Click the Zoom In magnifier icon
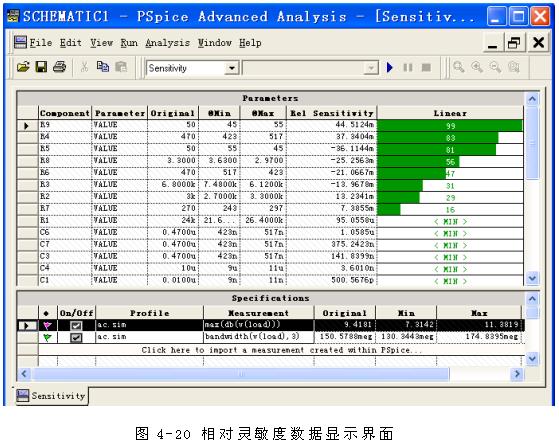Viewport: 559px width, 446px height. pyautogui.click(x=477, y=67)
